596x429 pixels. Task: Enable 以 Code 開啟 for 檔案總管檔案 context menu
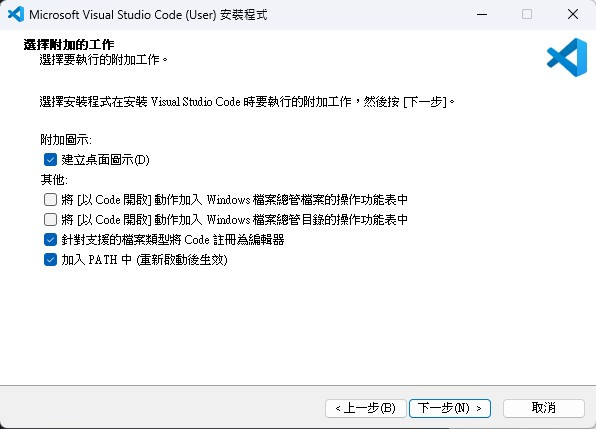(50, 199)
